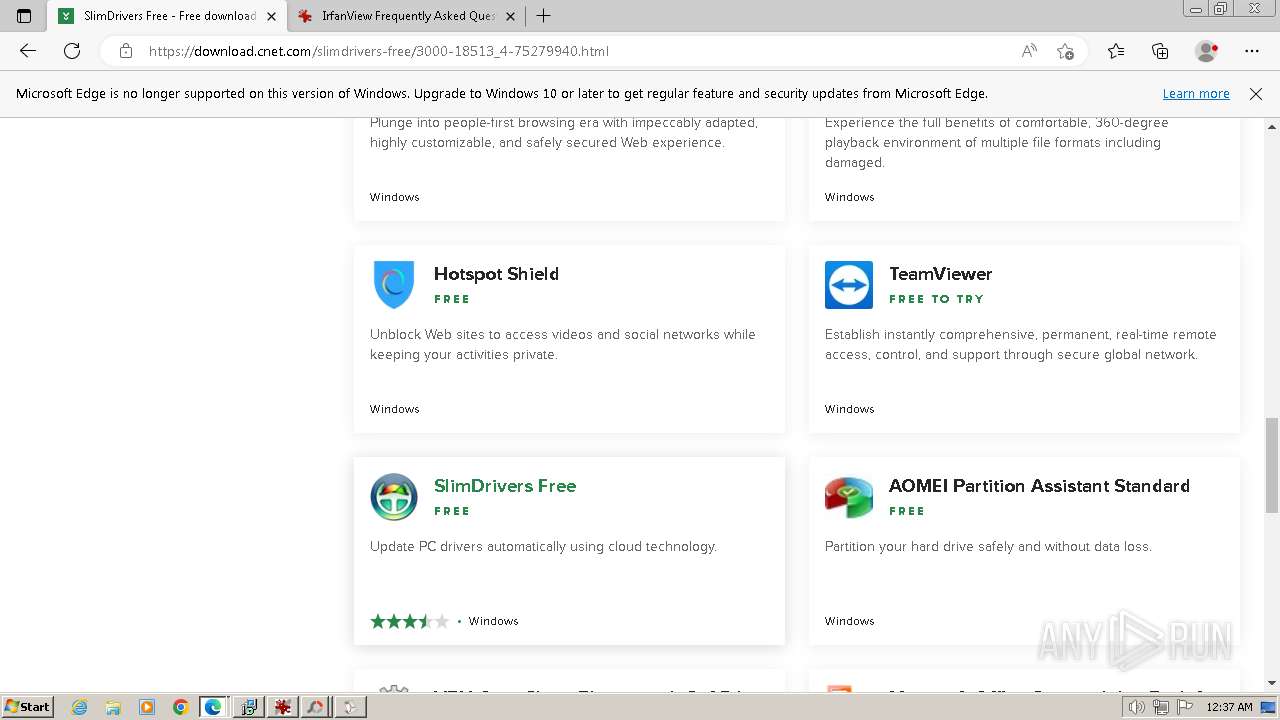Open the SlimDrivers Free title link
The width and height of the screenshot is (1280, 720).
tap(505, 486)
